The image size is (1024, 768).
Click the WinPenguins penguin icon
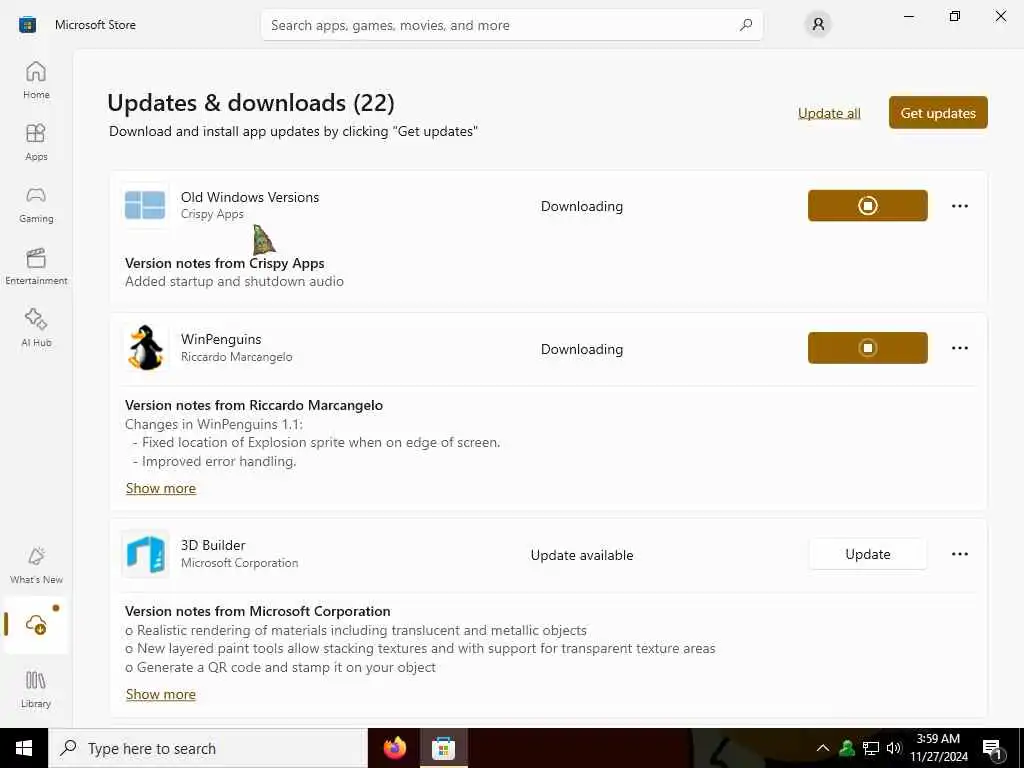point(145,347)
